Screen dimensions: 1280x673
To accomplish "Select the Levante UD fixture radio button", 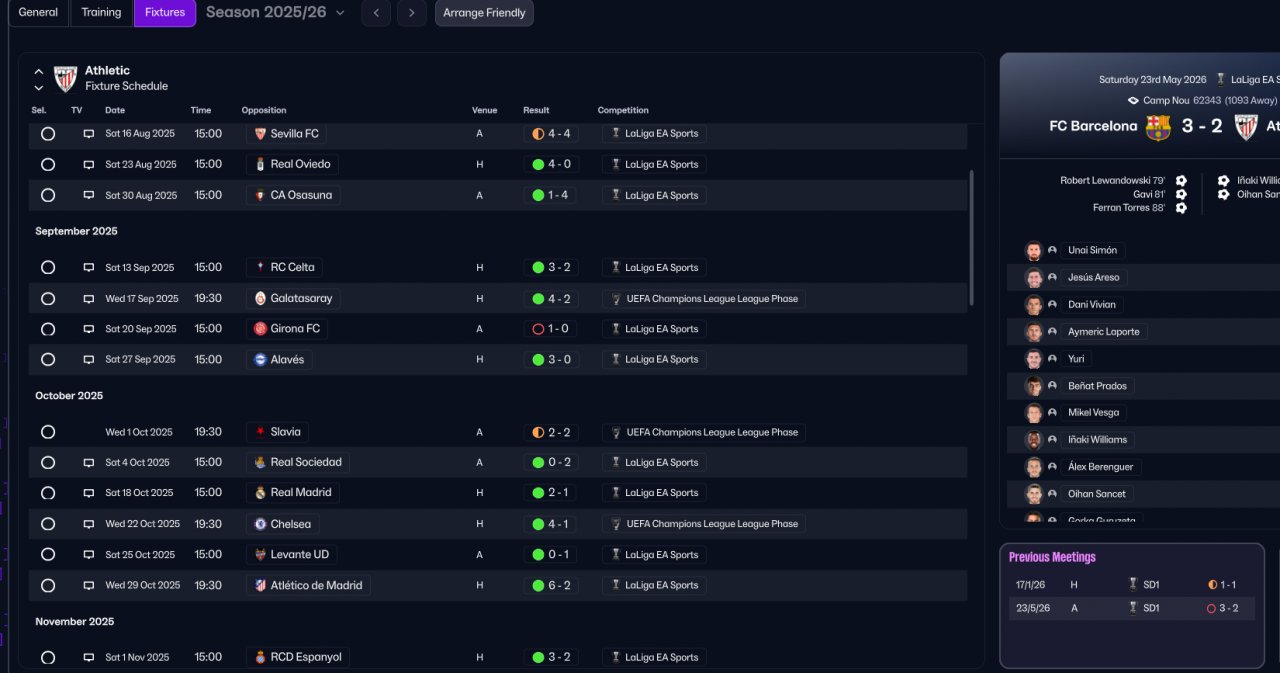I will pyautogui.click(x=48, y=554).
